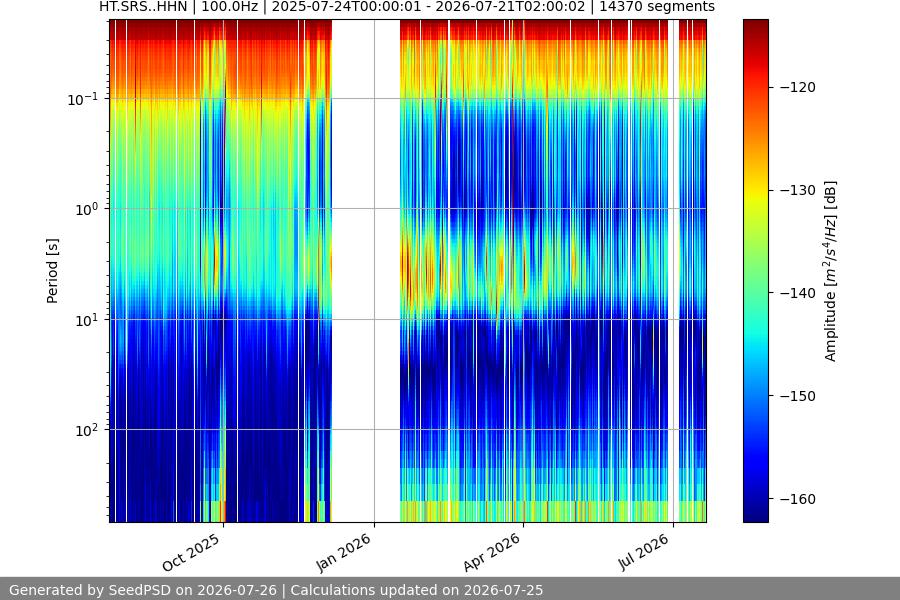
Task: Click the 10¹ period tick label
Action: 87,320
